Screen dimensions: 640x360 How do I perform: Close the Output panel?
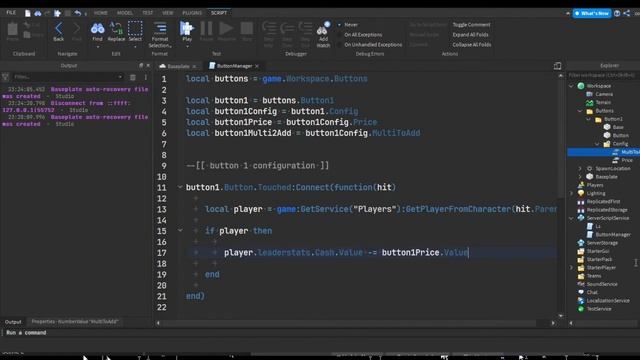(148, 65)
